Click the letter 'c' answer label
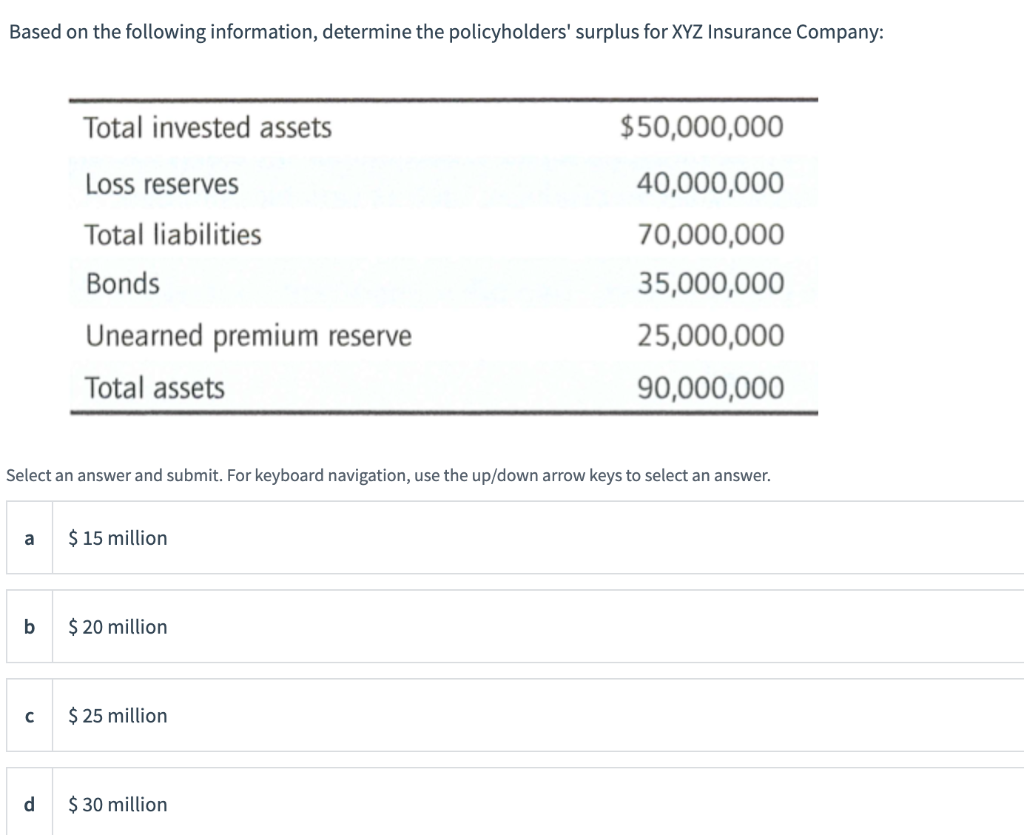Viewport: 1024px width, 835px height. 29,716
